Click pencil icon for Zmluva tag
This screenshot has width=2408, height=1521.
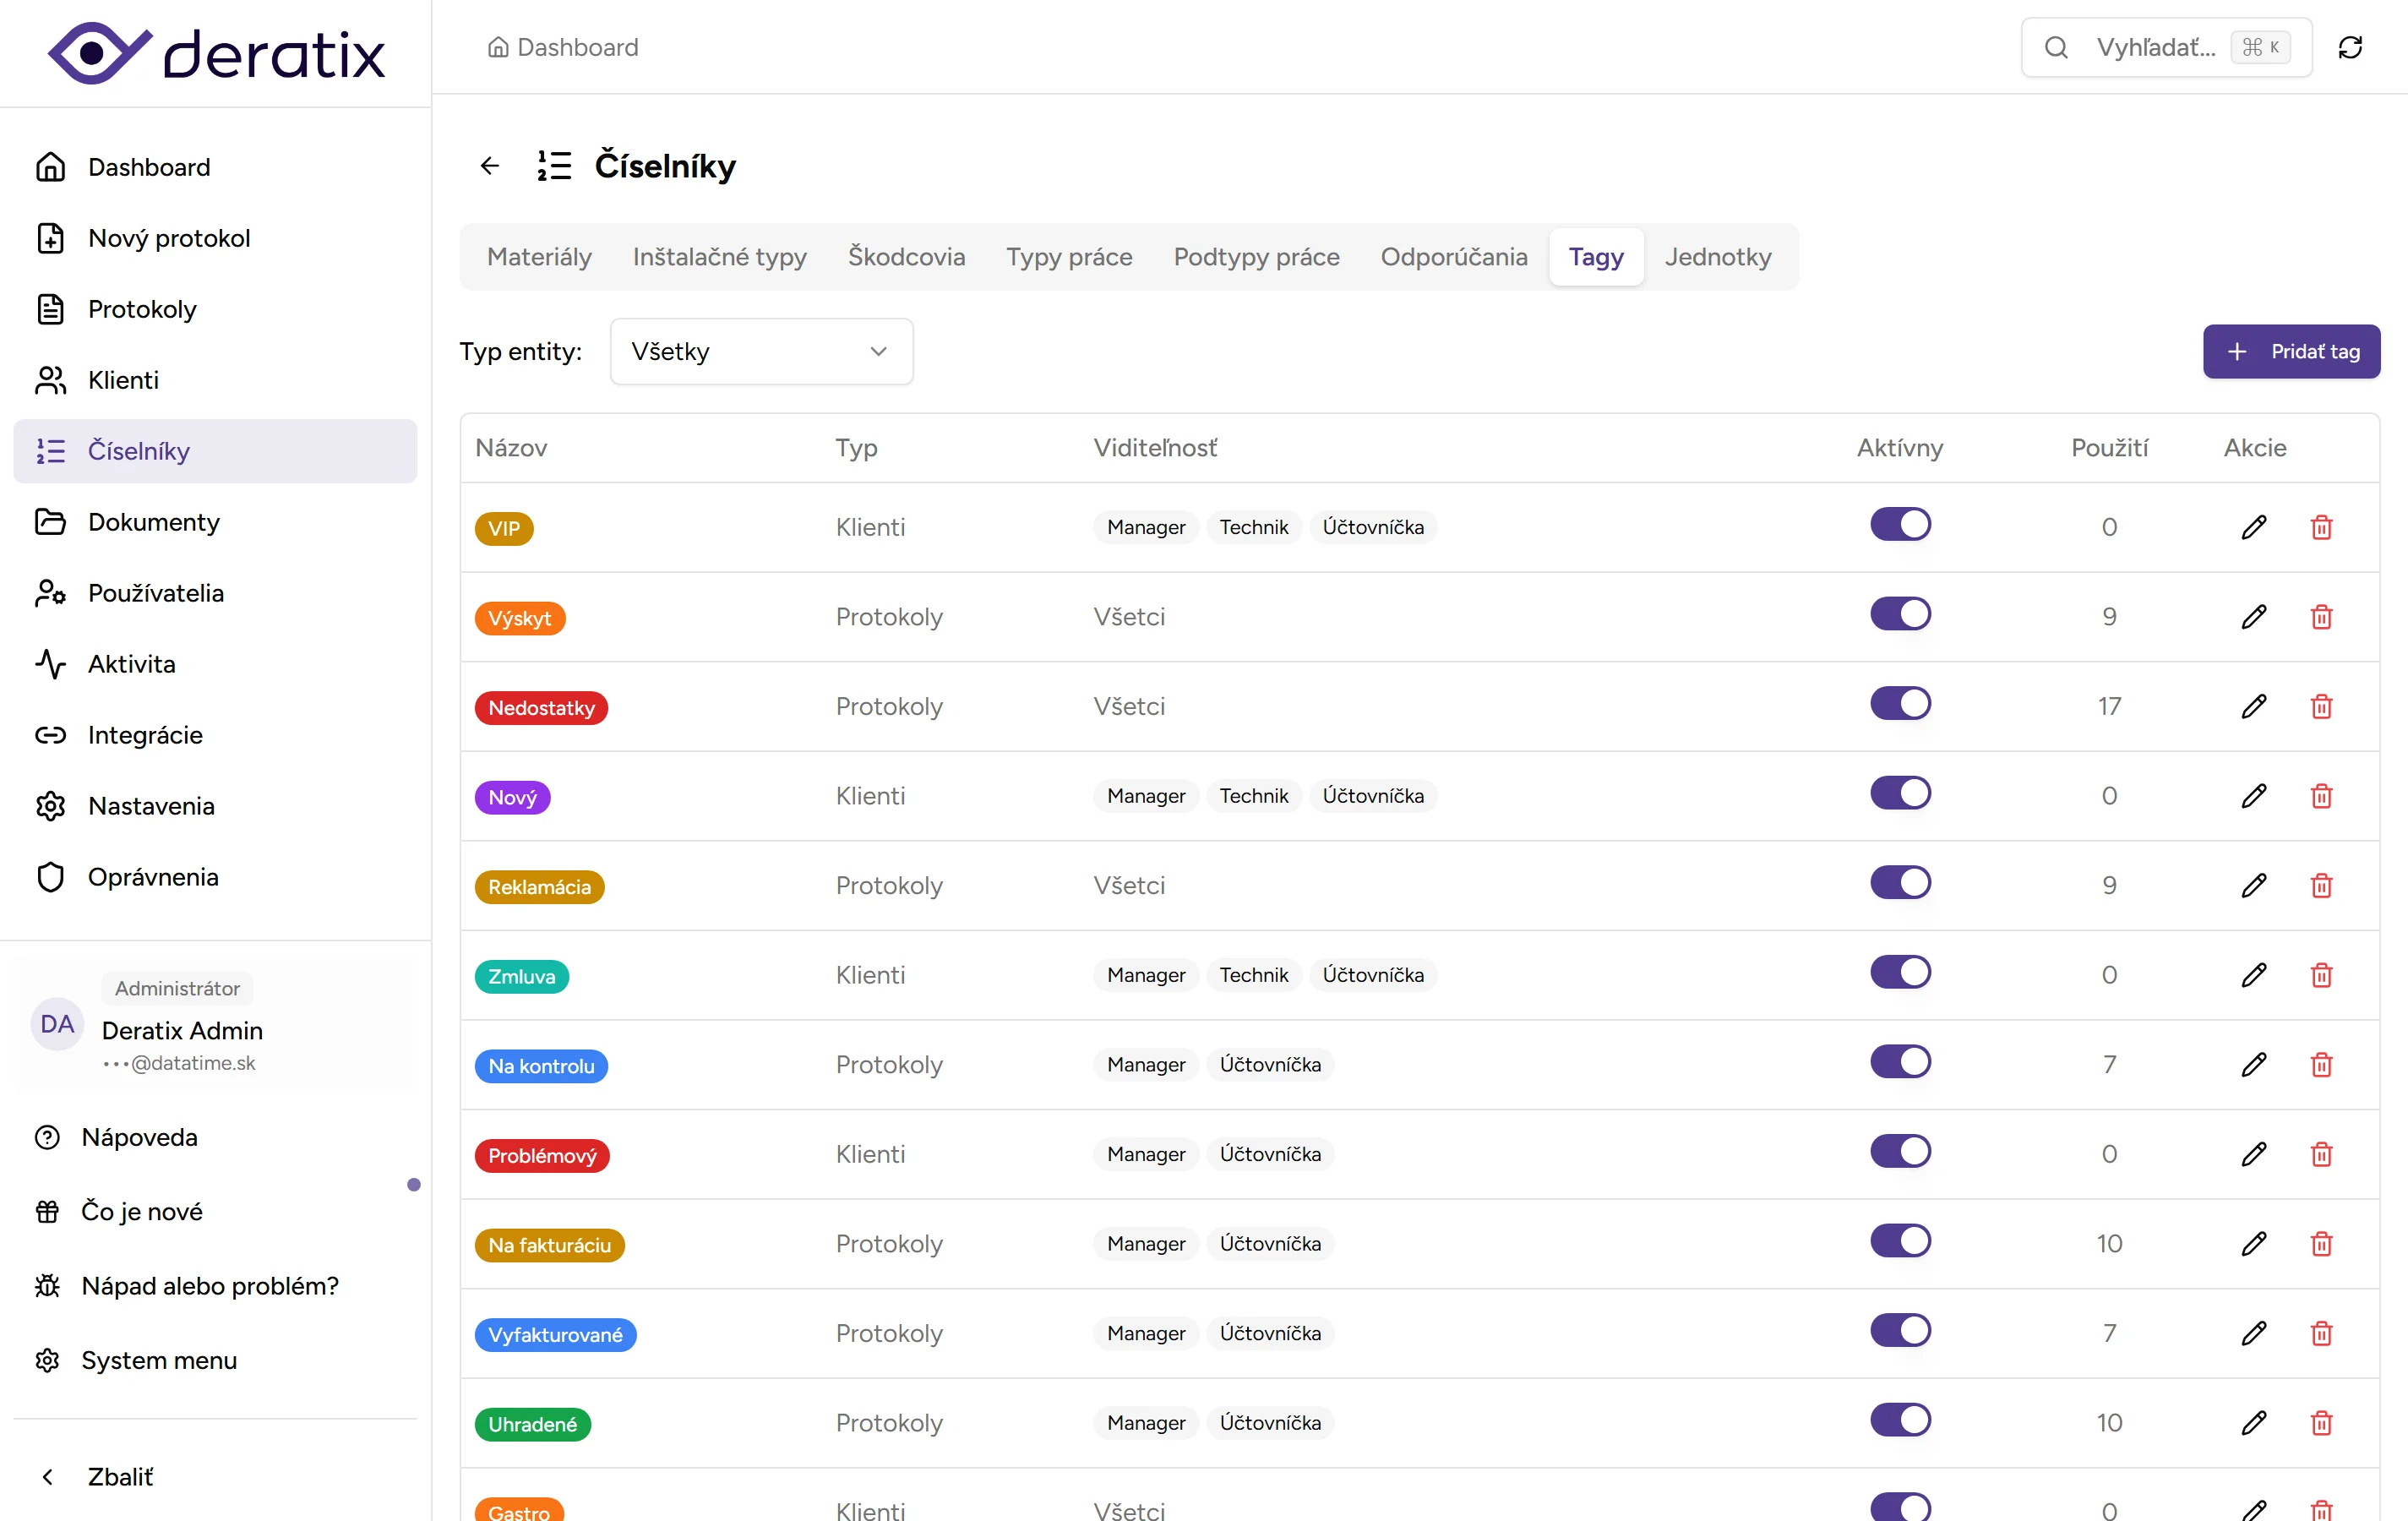pyautogui.click(x=2253, y=975)
